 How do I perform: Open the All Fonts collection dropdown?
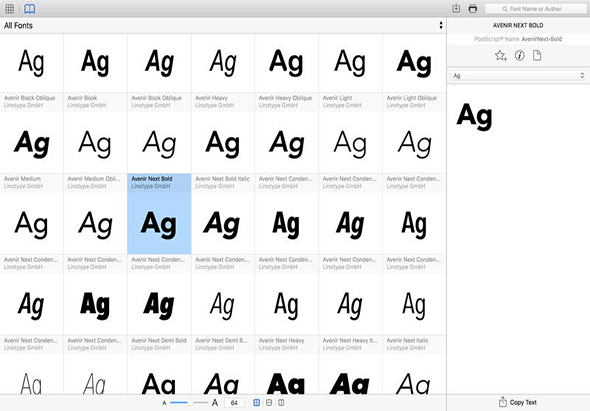[x=223, y=26]
